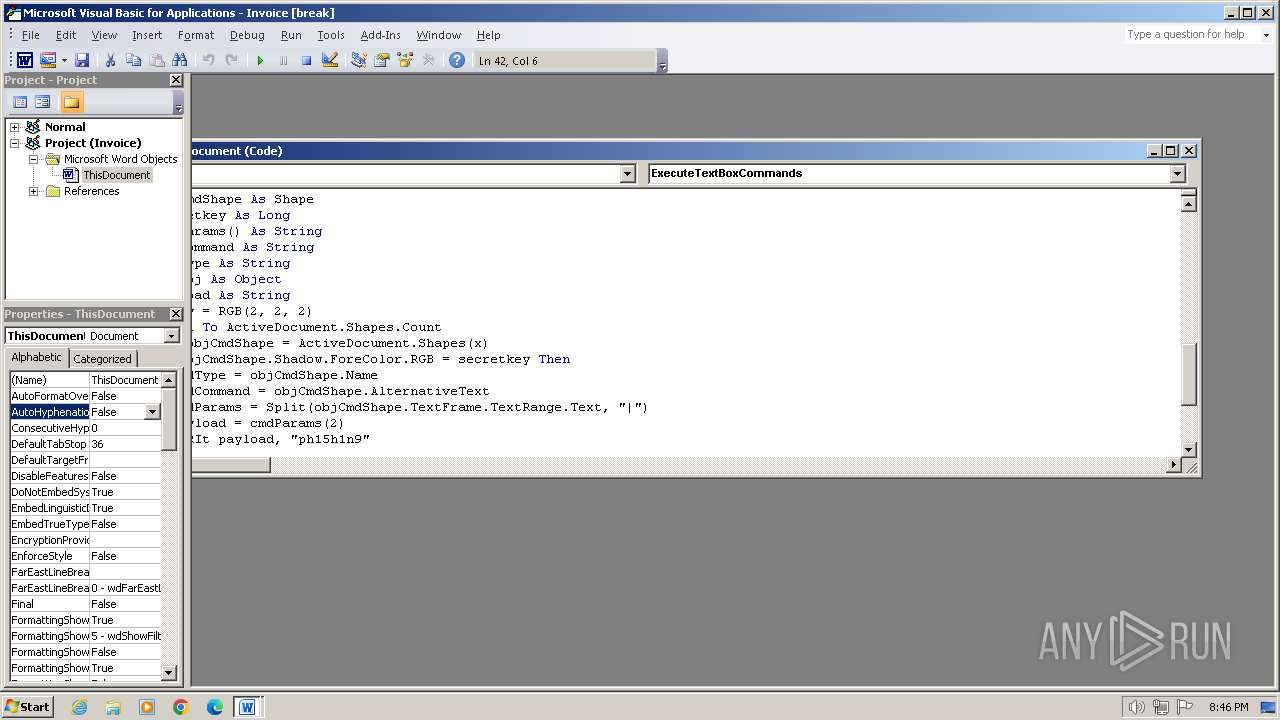Click the code window horizontal scrollbar thumb

click(x=230, y=465)
